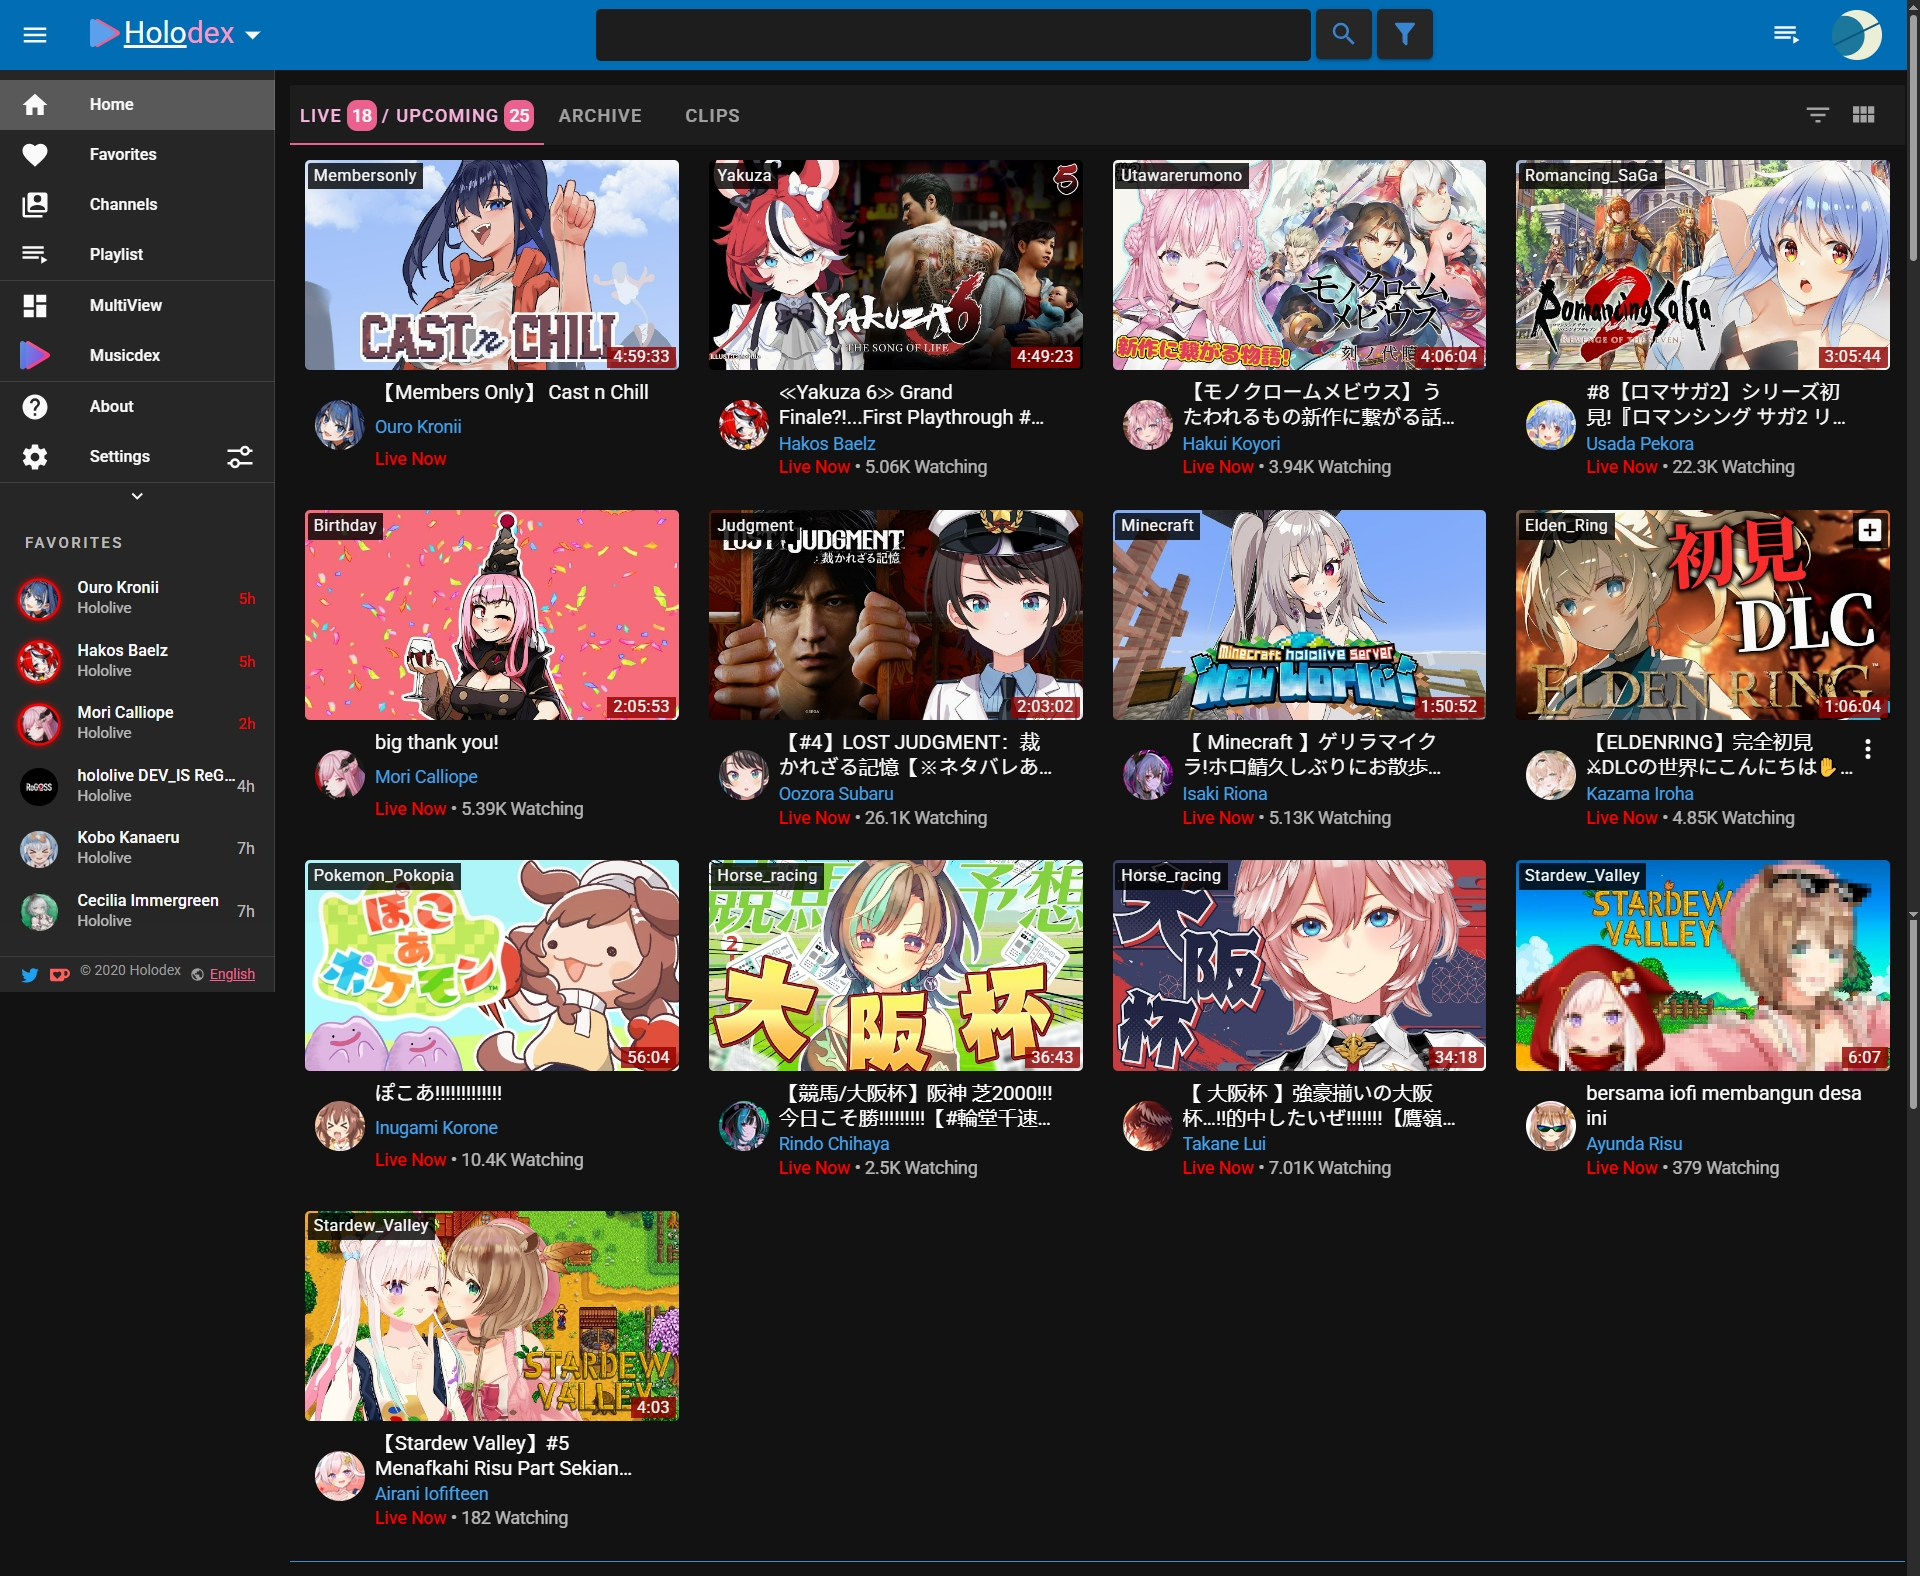Open the sort and filter list icon
Viewport: 1920px width, 1576px height.
(1818, 115)
